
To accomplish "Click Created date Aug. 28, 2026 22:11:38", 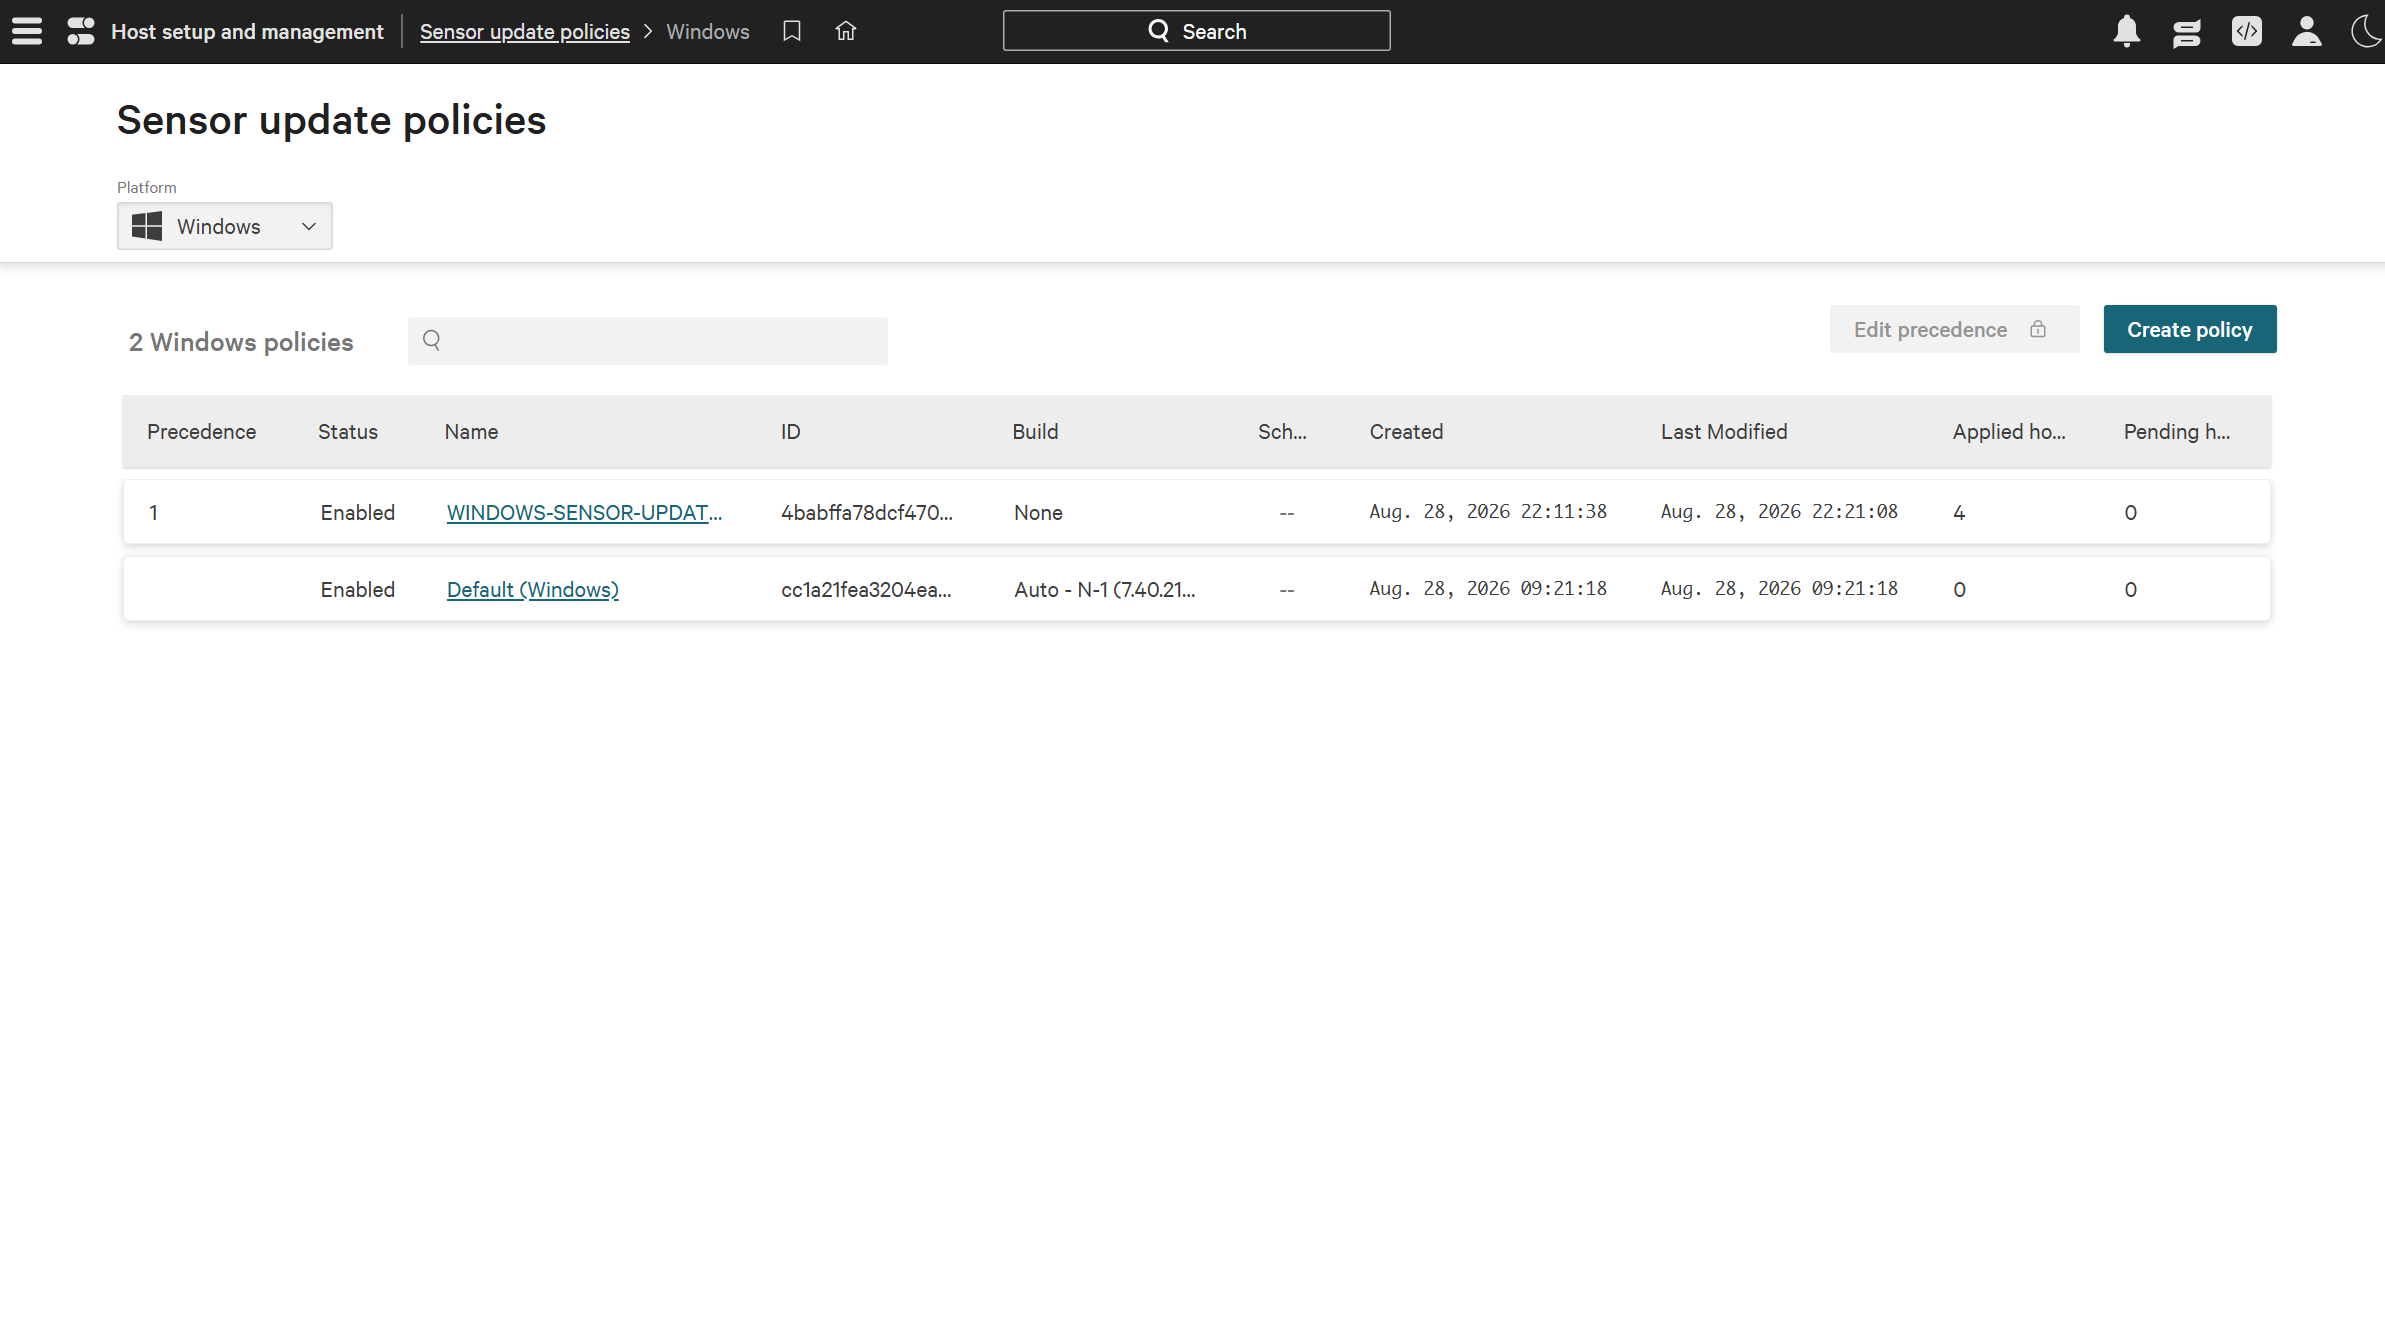I will (1488, 511).
